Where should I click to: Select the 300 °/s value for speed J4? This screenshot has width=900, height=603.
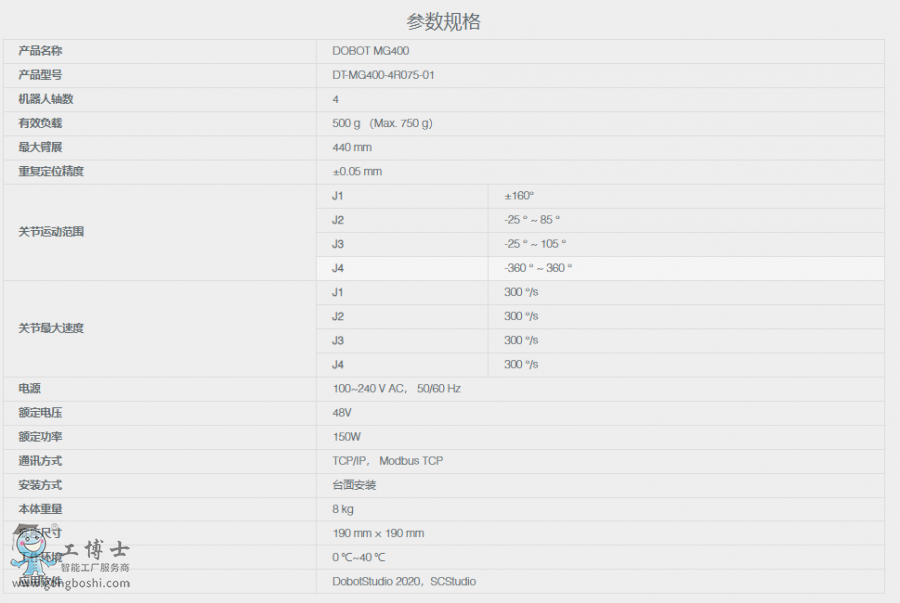tap(521, 364)
